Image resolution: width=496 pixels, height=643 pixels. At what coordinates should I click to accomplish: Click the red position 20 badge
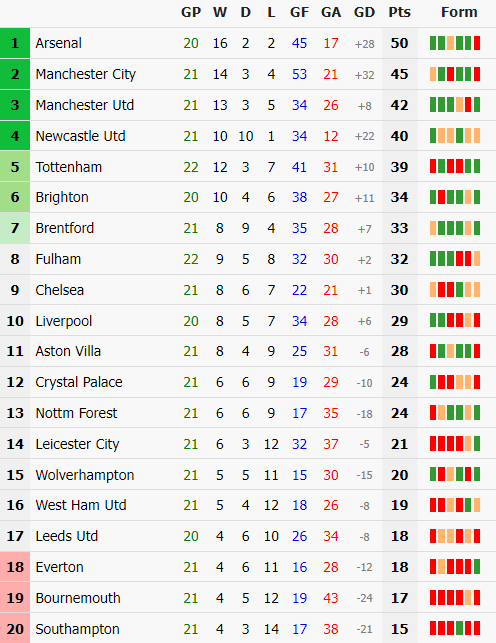[15, 628]
